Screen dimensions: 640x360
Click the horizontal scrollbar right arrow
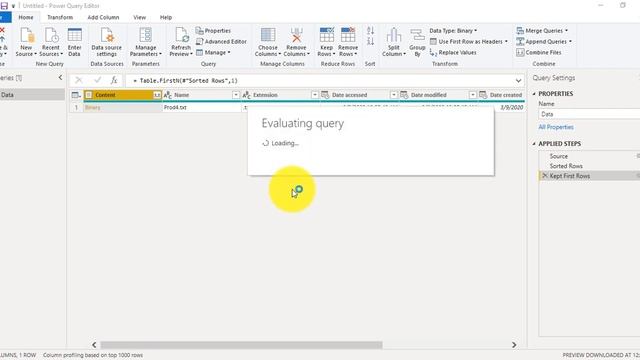514,345
